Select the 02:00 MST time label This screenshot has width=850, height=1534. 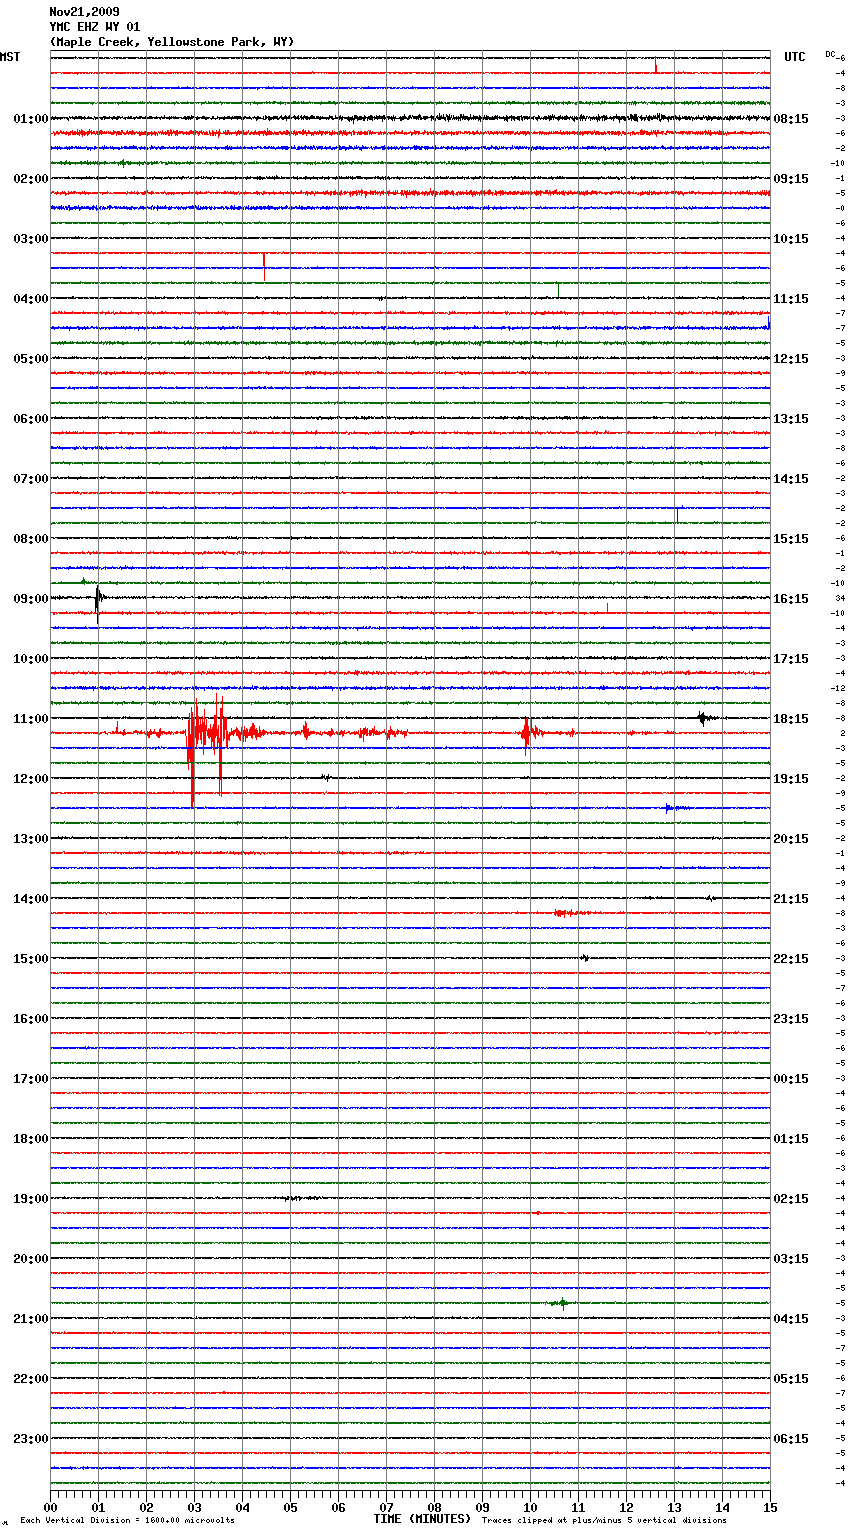31,179
